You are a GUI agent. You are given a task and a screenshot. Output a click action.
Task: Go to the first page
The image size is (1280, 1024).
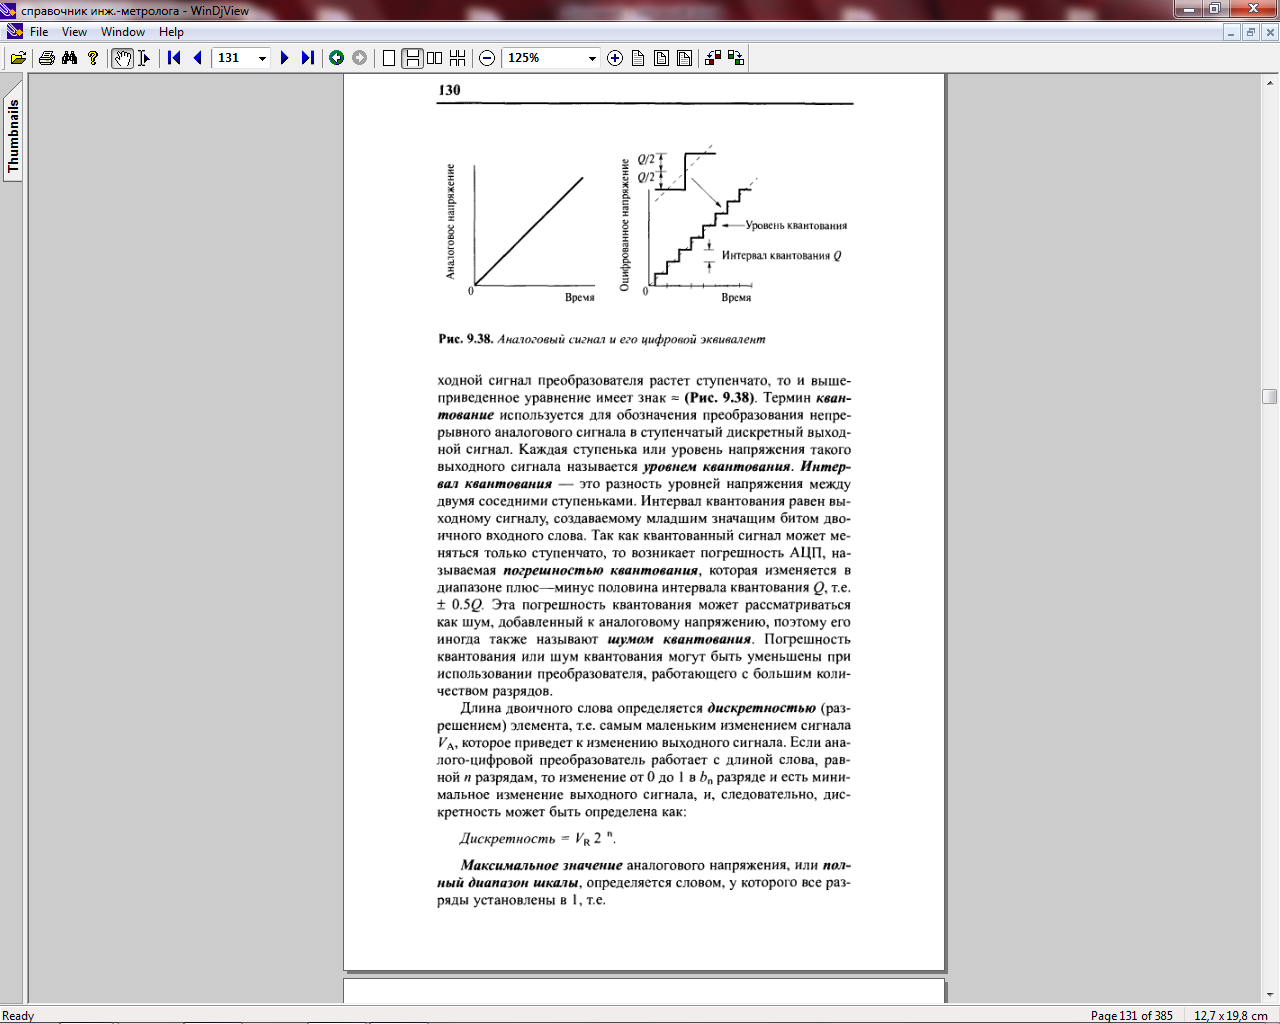pos(174,58)
